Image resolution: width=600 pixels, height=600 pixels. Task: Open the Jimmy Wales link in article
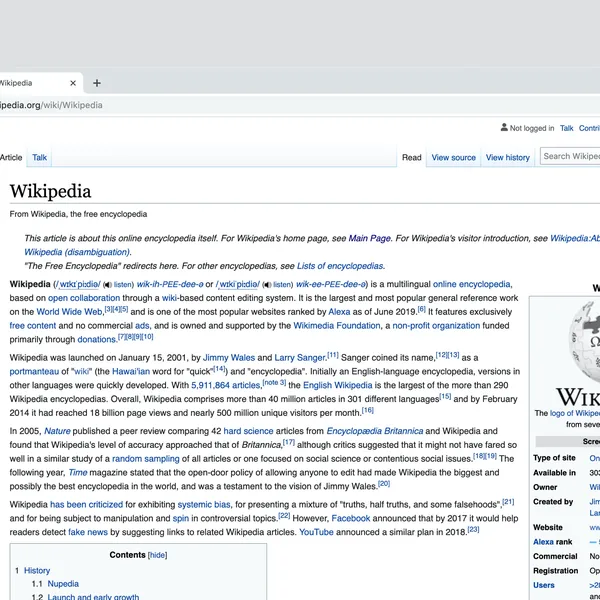click(229, 357)
